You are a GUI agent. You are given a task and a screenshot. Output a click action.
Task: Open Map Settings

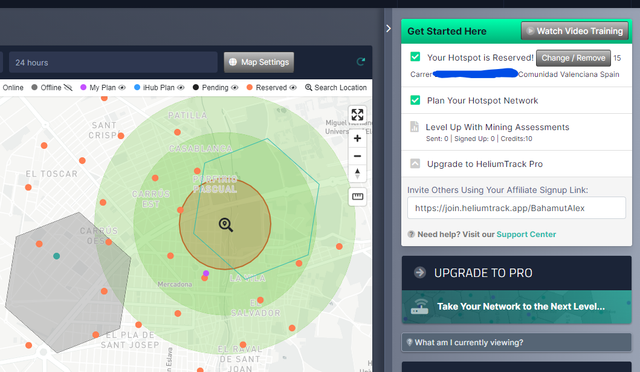click(259, 62)
